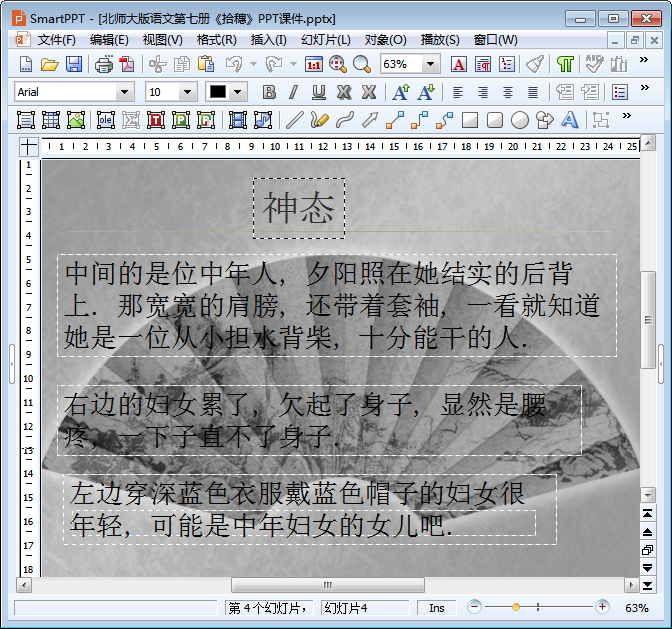Expand the font size dropdown
Screen dimensions: 672x629
point(187,92)
